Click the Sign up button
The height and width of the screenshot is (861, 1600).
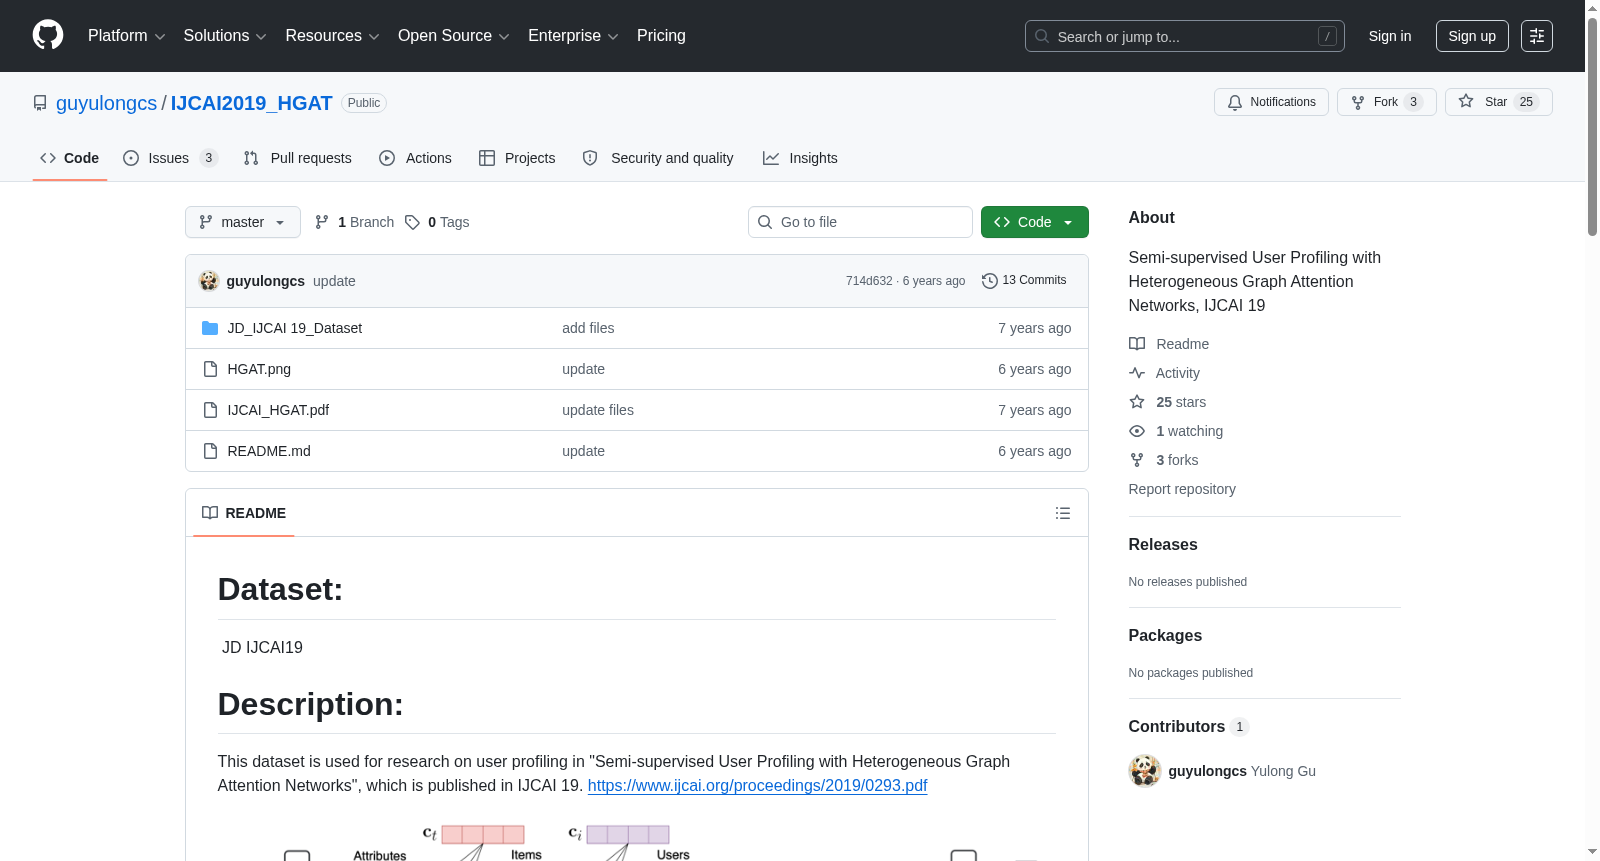(x=1472, y=36)
